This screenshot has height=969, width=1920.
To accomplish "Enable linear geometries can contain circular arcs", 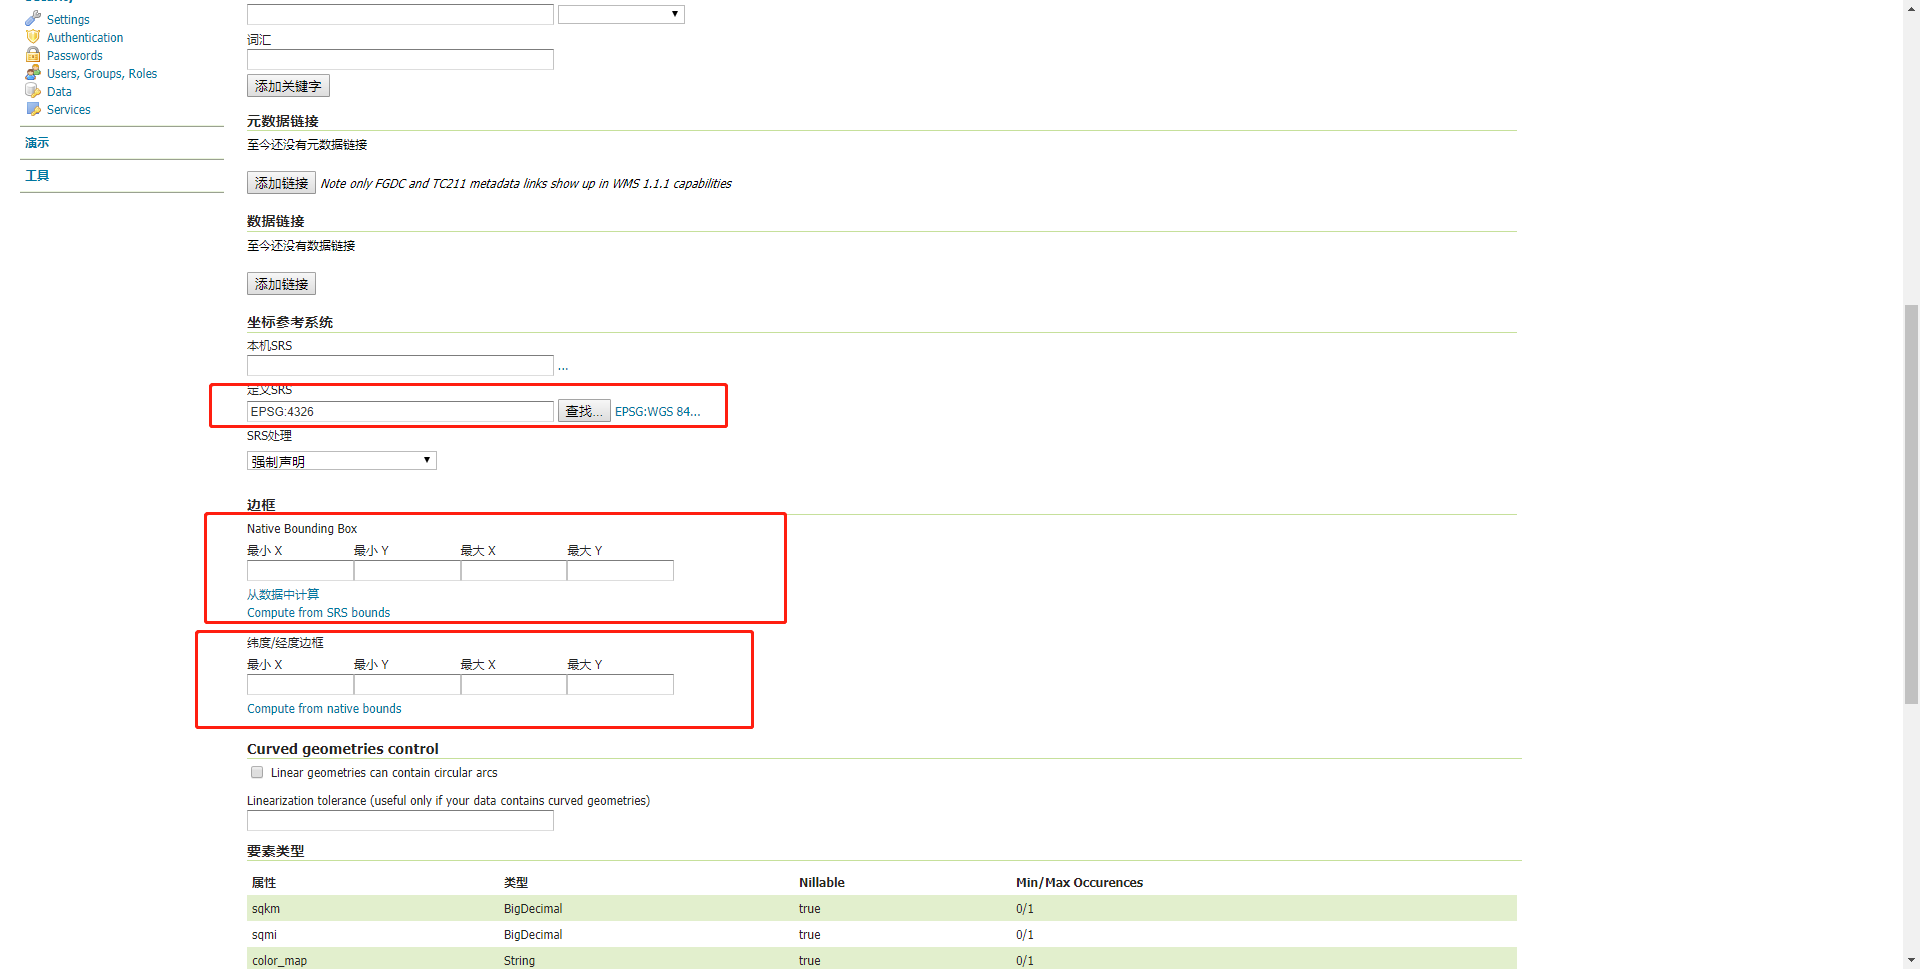I will [x=256, y=771].
